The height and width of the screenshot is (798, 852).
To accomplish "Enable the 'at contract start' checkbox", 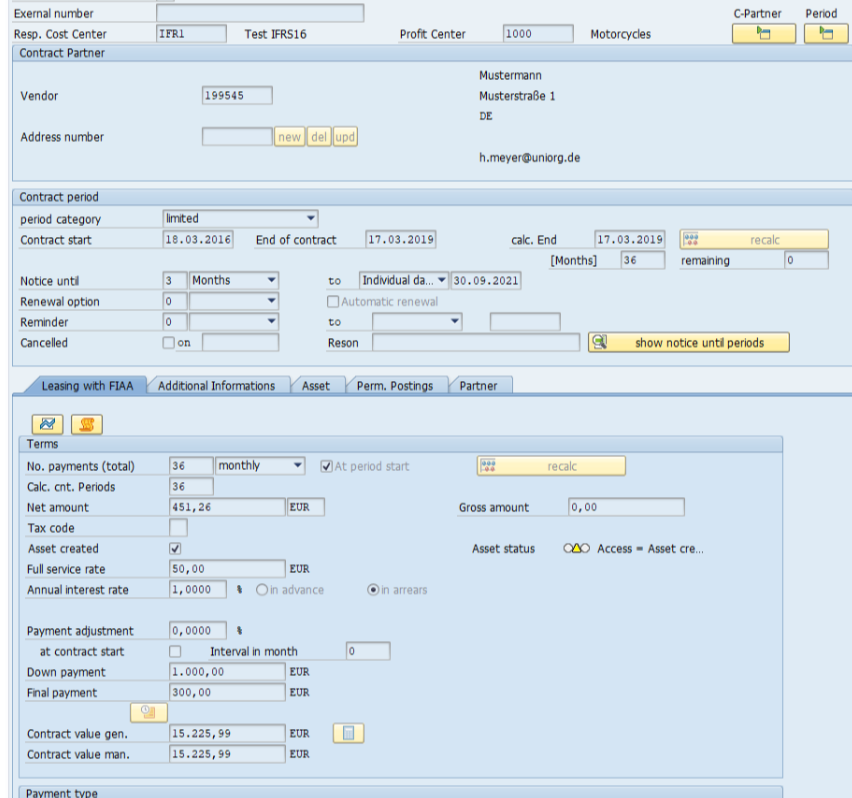I will point(176,651).
